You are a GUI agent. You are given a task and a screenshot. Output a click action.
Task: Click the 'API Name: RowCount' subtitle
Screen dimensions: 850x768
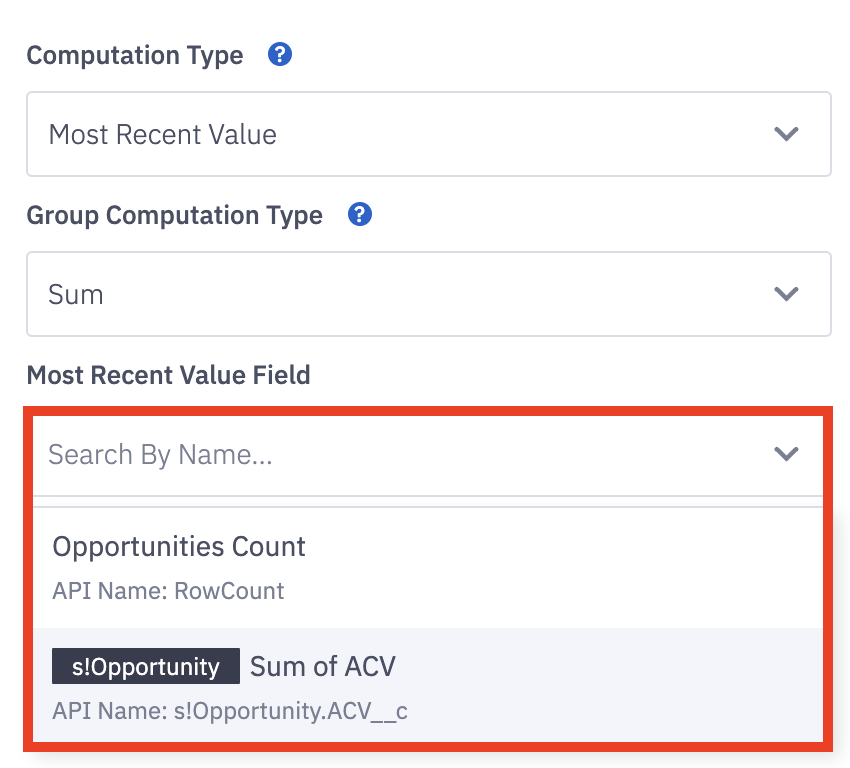coord(168,591)
